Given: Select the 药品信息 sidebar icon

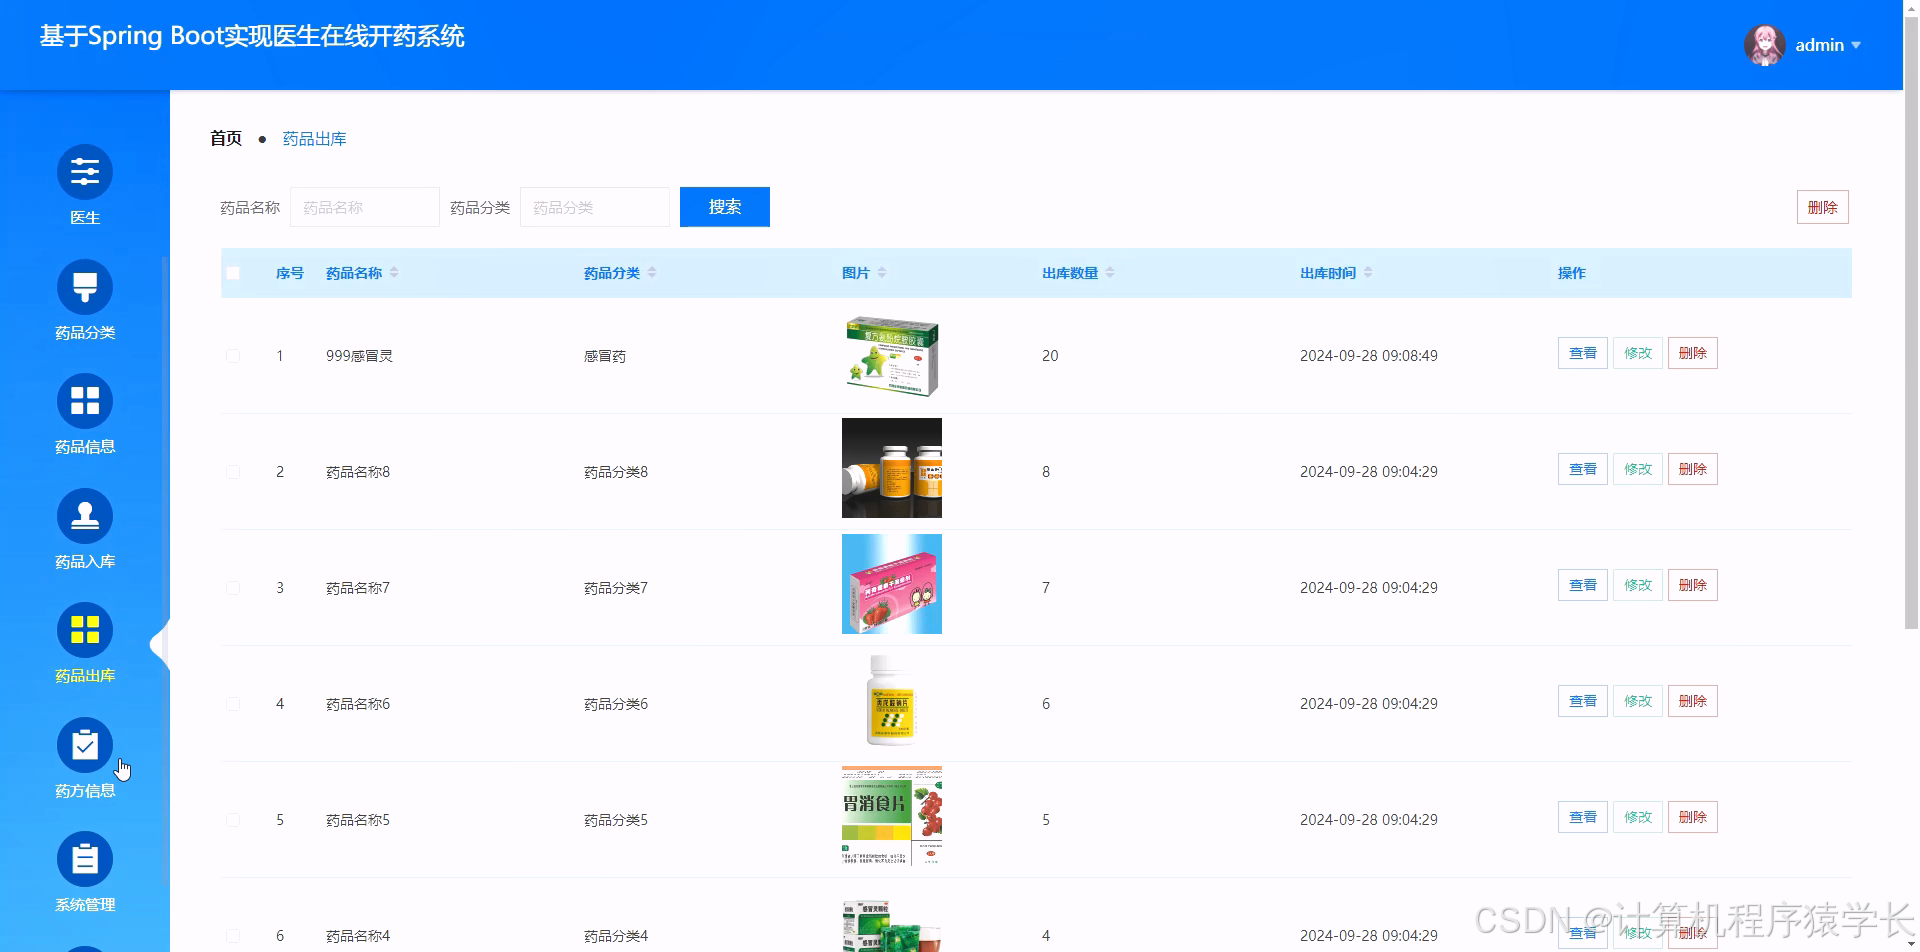Looking at the screenshot, I should point(85,413).
